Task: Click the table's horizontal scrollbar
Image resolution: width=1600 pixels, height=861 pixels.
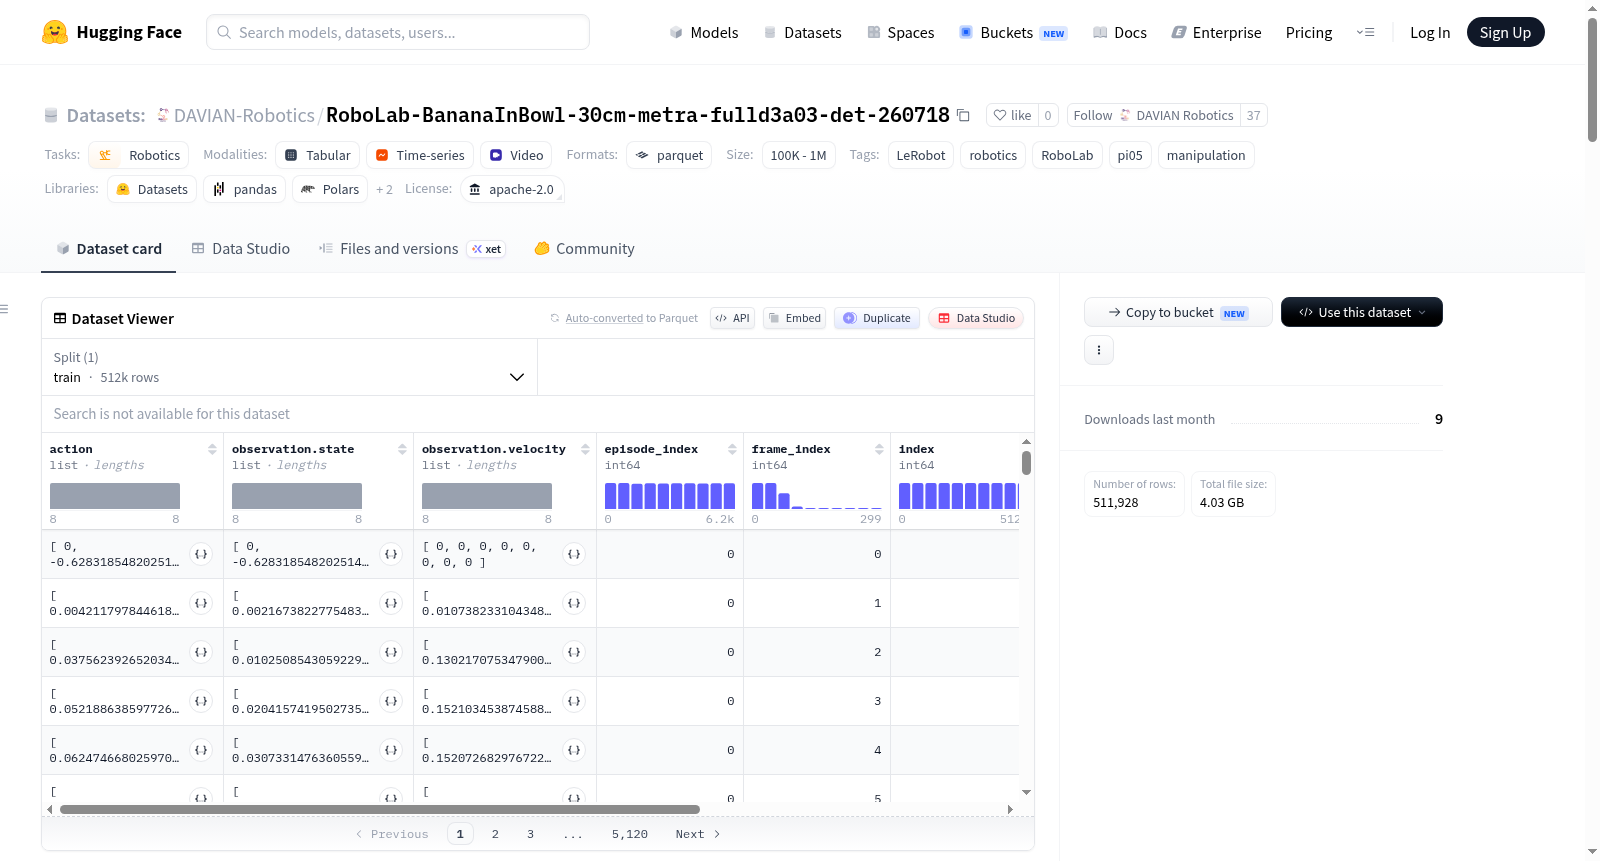Action: coord(380,809)
